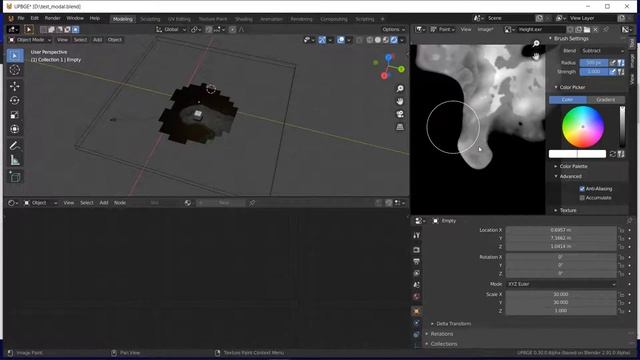Toggle the viewport overlays button
Screen dimensions: 640x360
(341, 40)
